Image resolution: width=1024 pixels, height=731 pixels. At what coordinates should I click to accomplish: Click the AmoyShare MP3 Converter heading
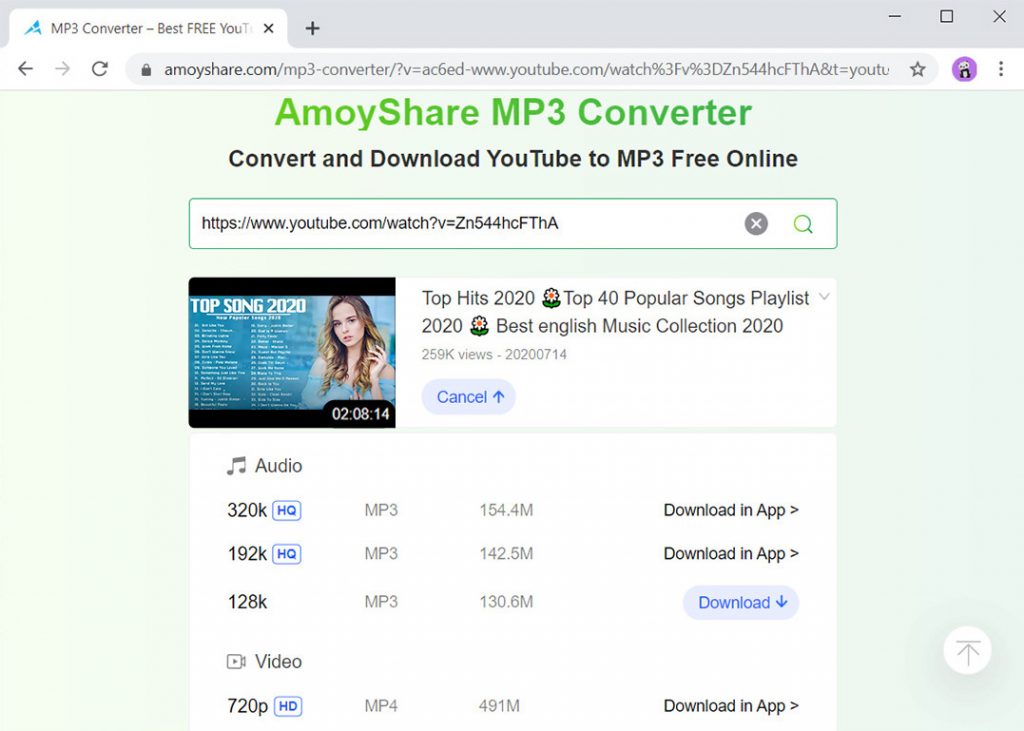point(513,112)
